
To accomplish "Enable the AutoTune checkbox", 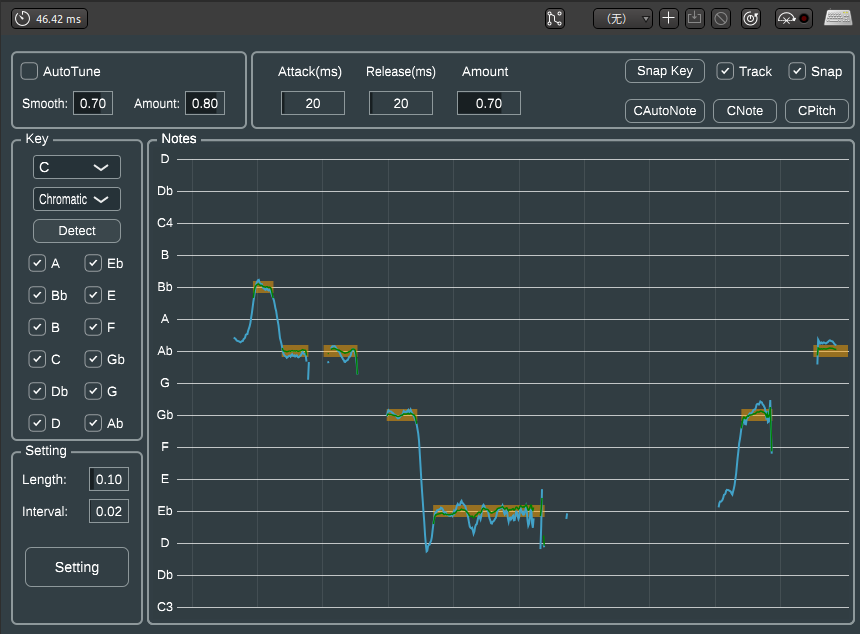I will 29,71.
